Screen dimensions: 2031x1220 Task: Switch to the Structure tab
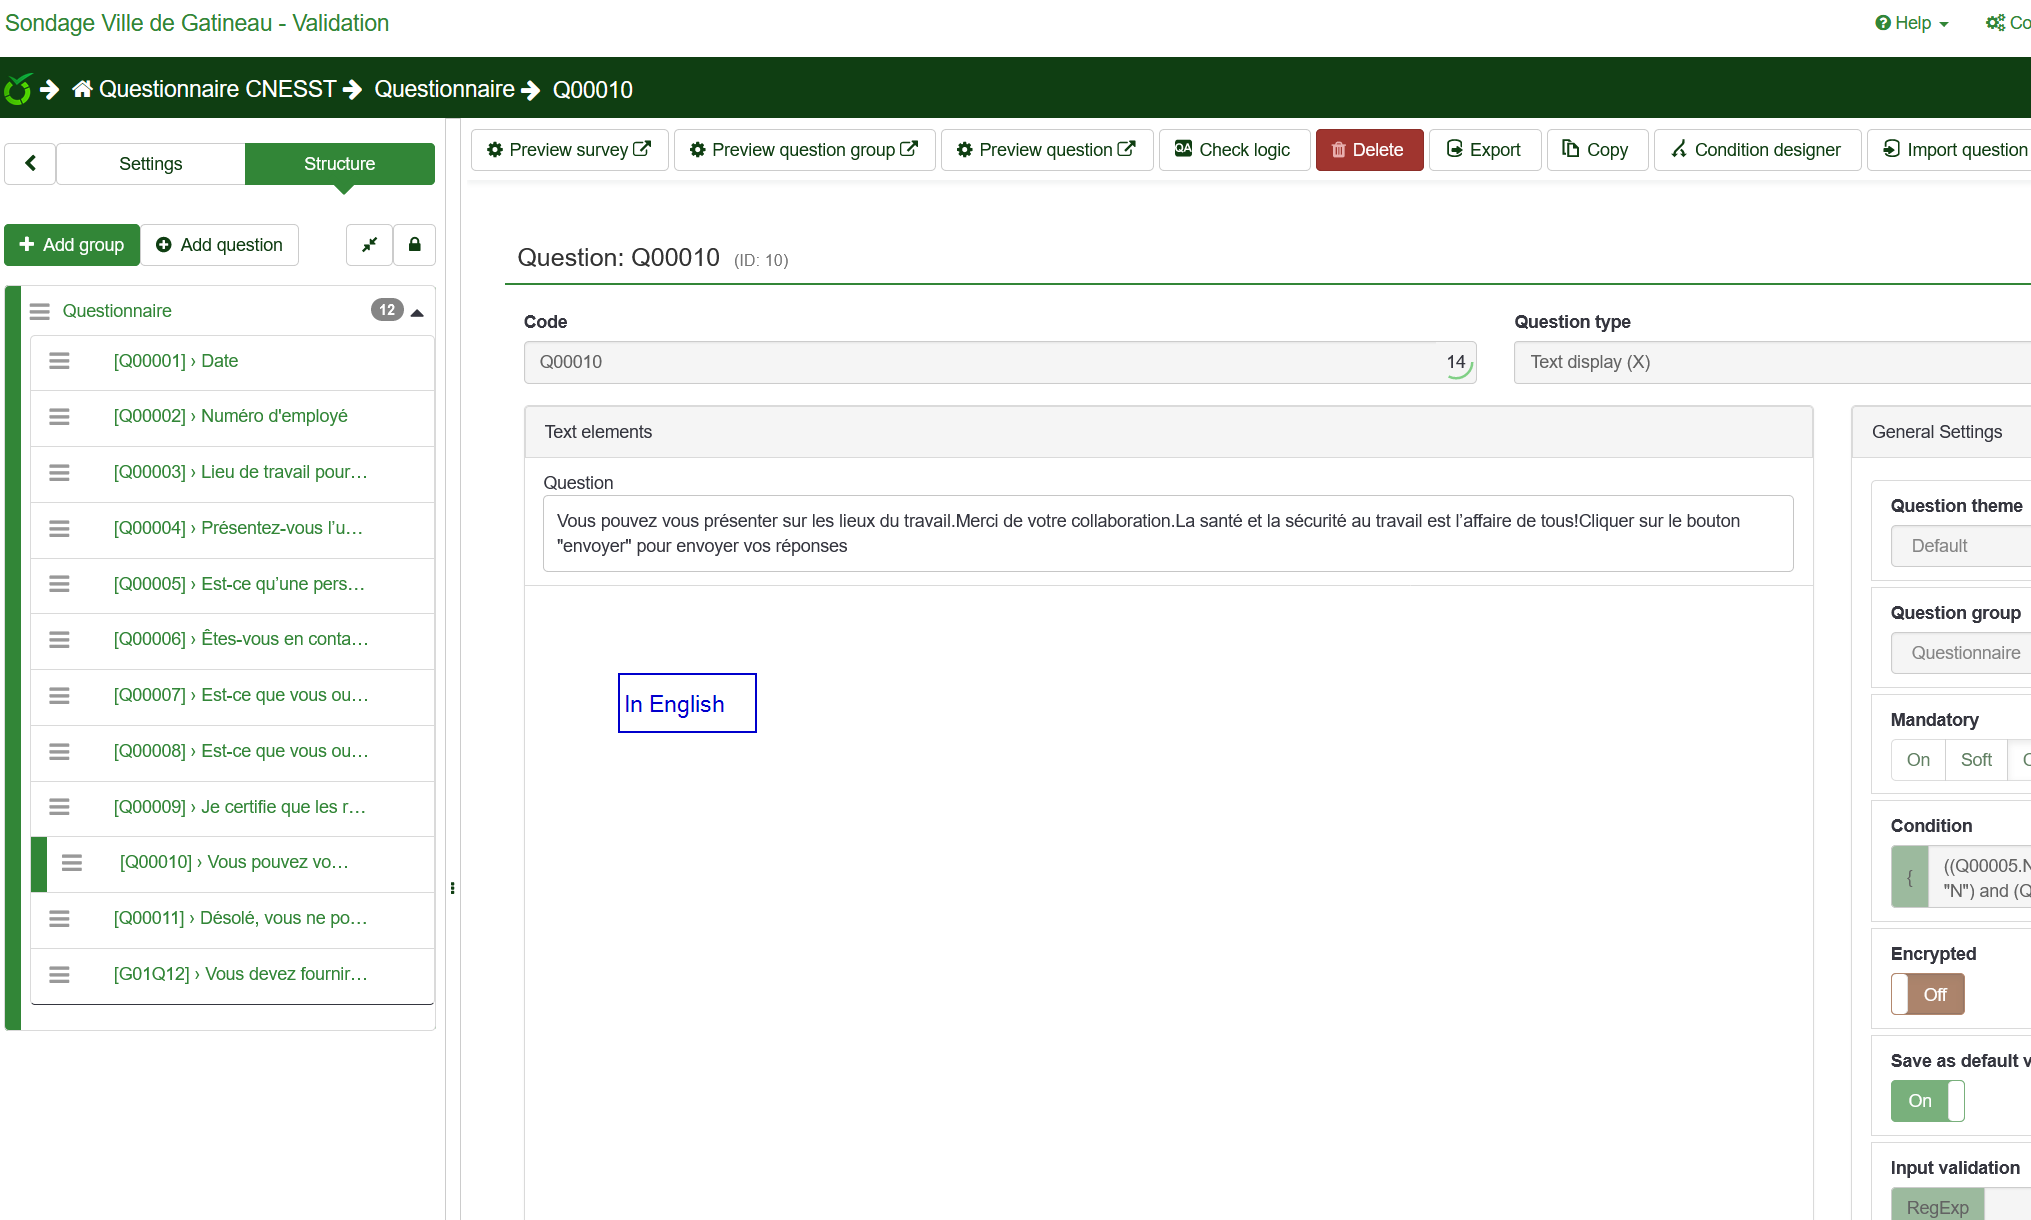pyautogui.click(x=339, y=164)
